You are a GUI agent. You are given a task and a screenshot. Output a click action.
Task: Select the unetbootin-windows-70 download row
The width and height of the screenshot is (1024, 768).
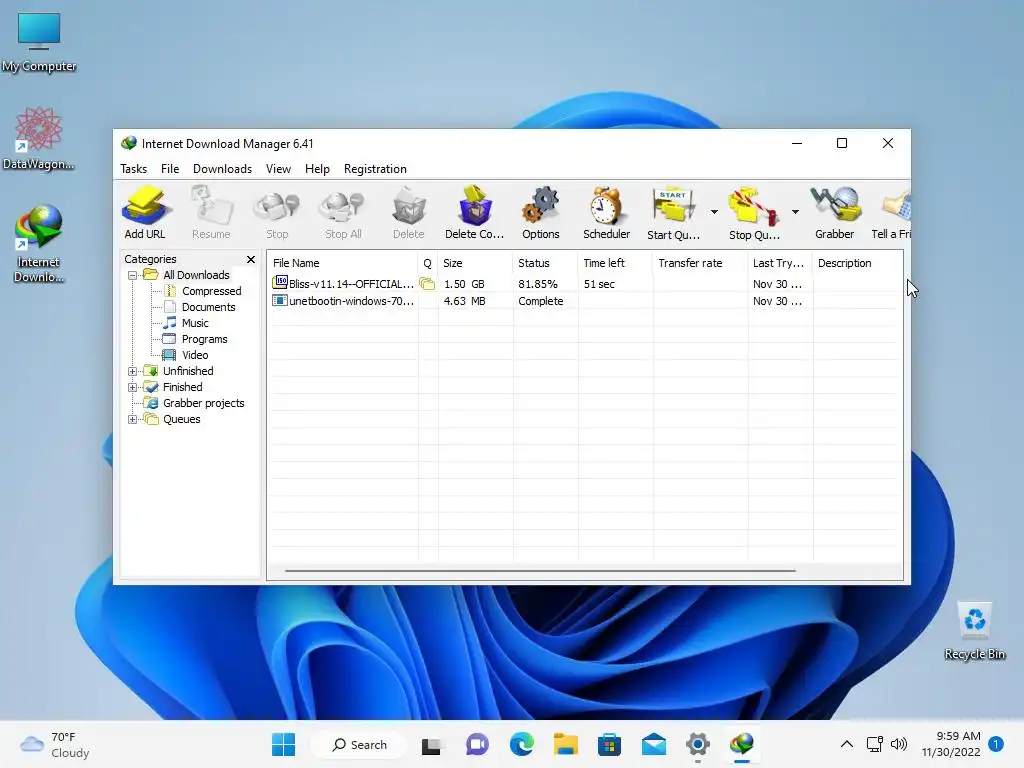pos(584,301)
